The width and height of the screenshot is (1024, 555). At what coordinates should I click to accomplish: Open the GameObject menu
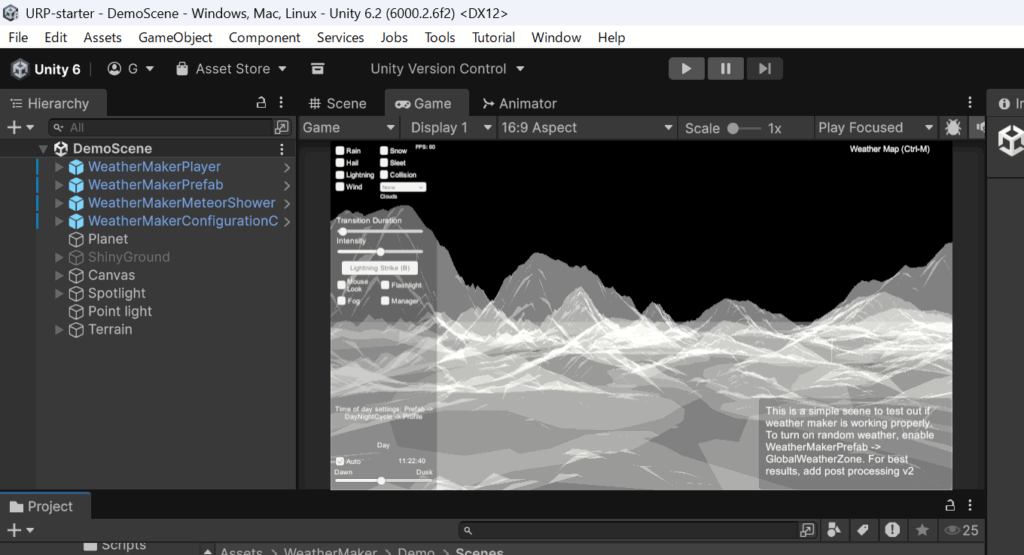[x=175, y=37]
